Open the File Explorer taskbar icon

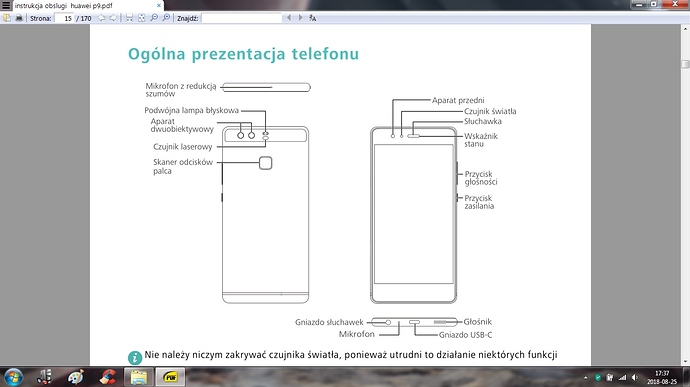(x=139, y=377)
